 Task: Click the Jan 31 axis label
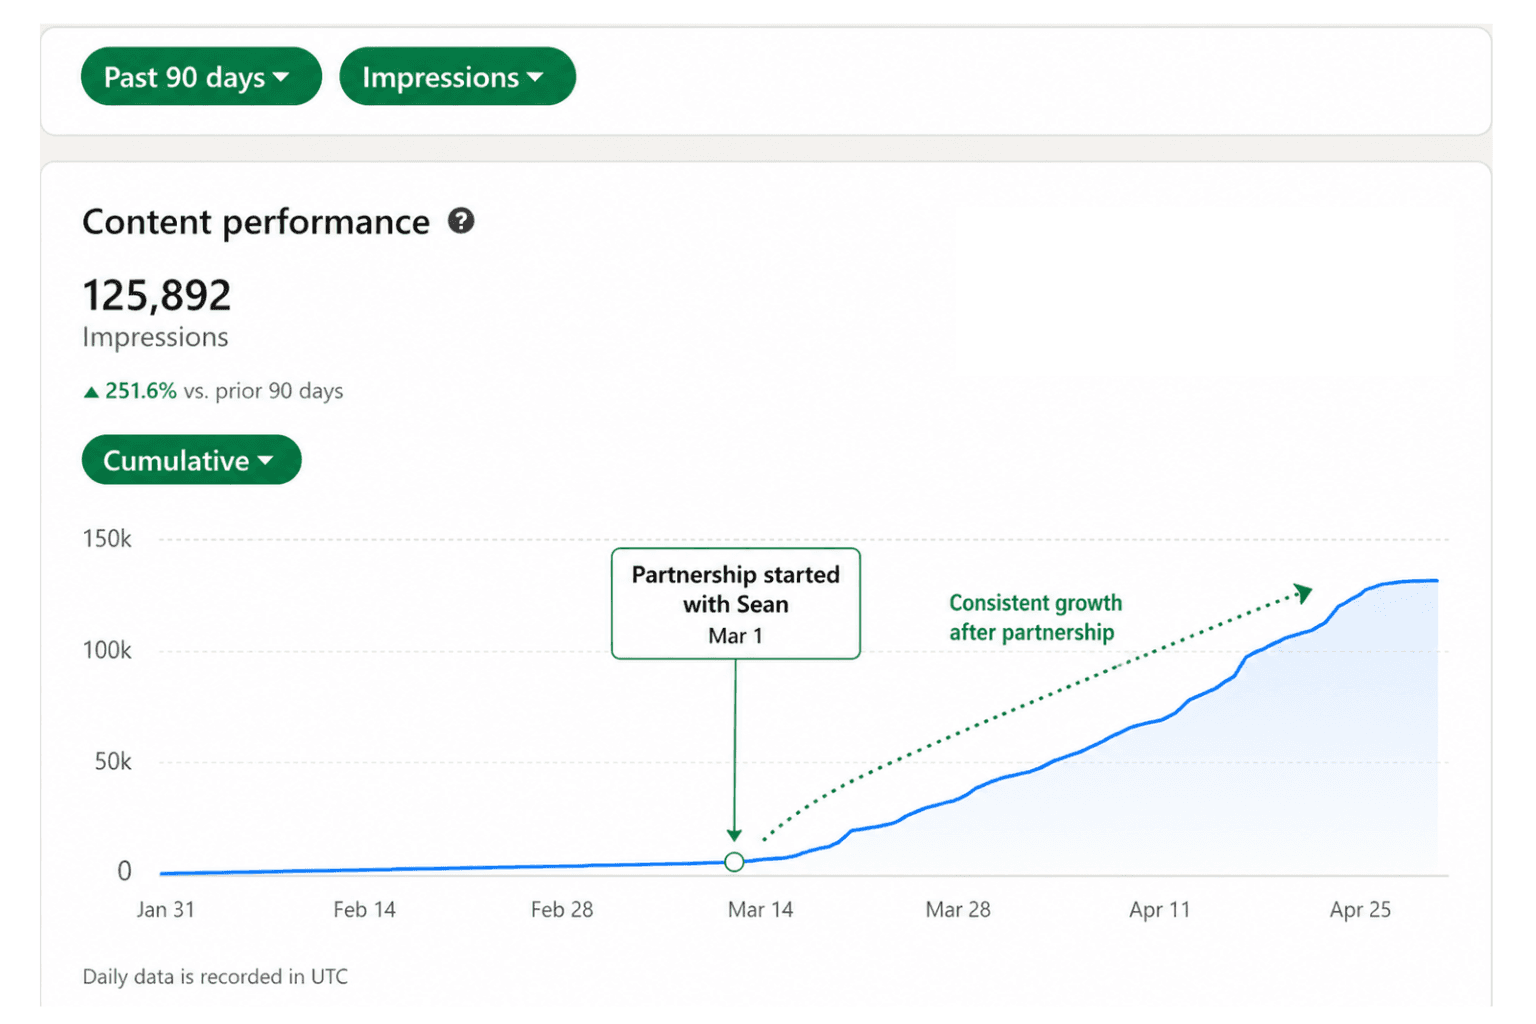166,910
